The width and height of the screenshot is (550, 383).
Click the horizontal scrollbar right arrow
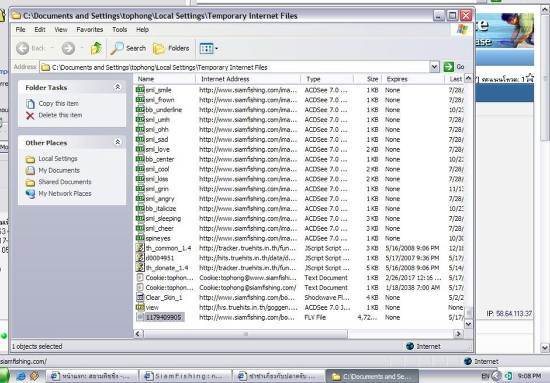[x=458, y=334]
